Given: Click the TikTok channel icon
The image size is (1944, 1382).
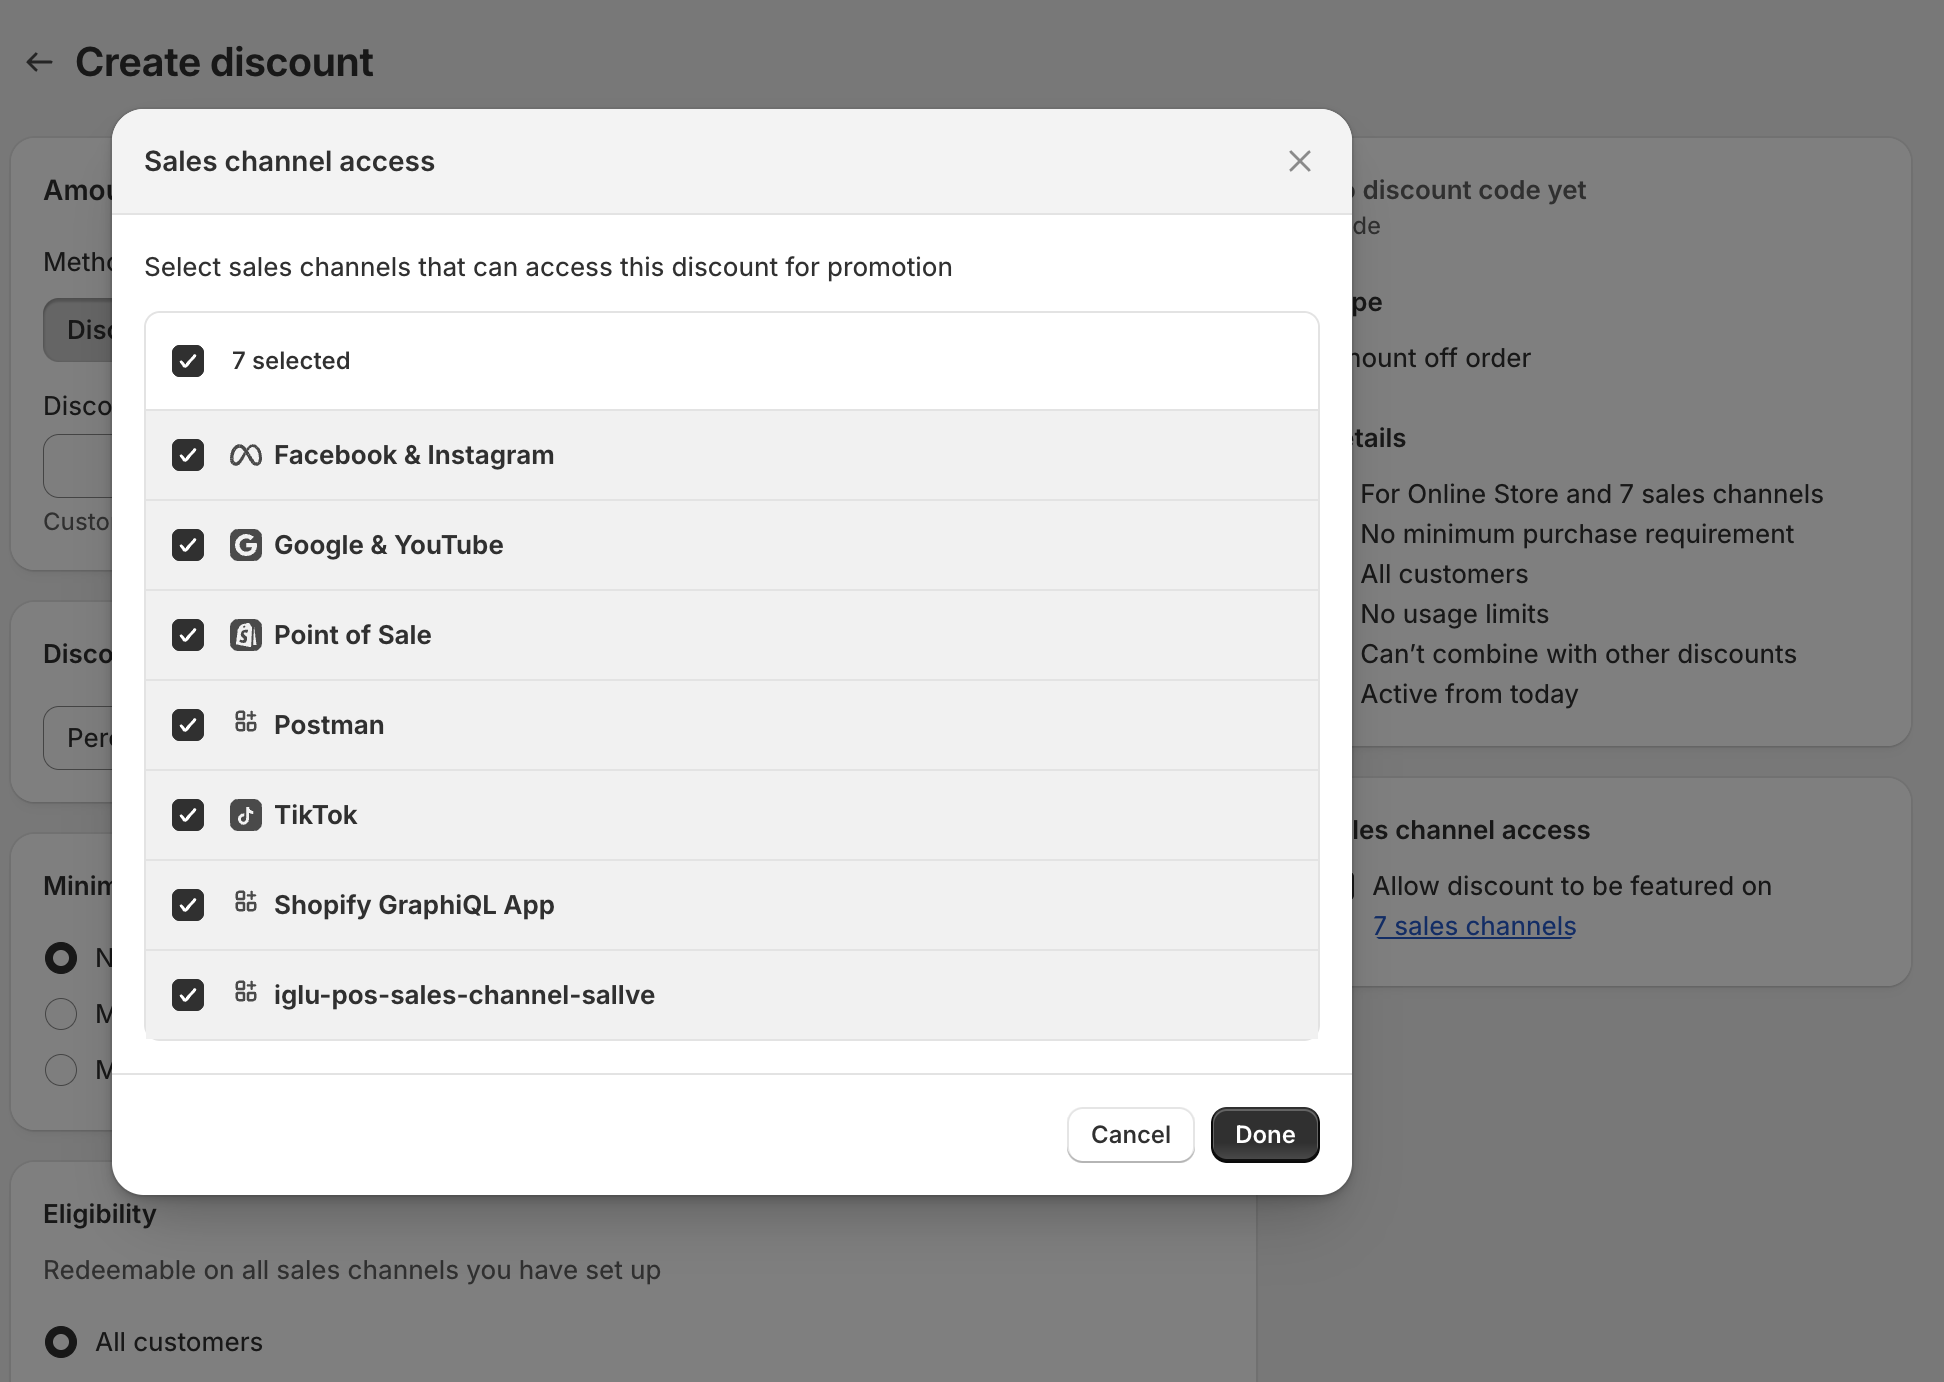Looking at the screenshot, I should coord(246,815).
